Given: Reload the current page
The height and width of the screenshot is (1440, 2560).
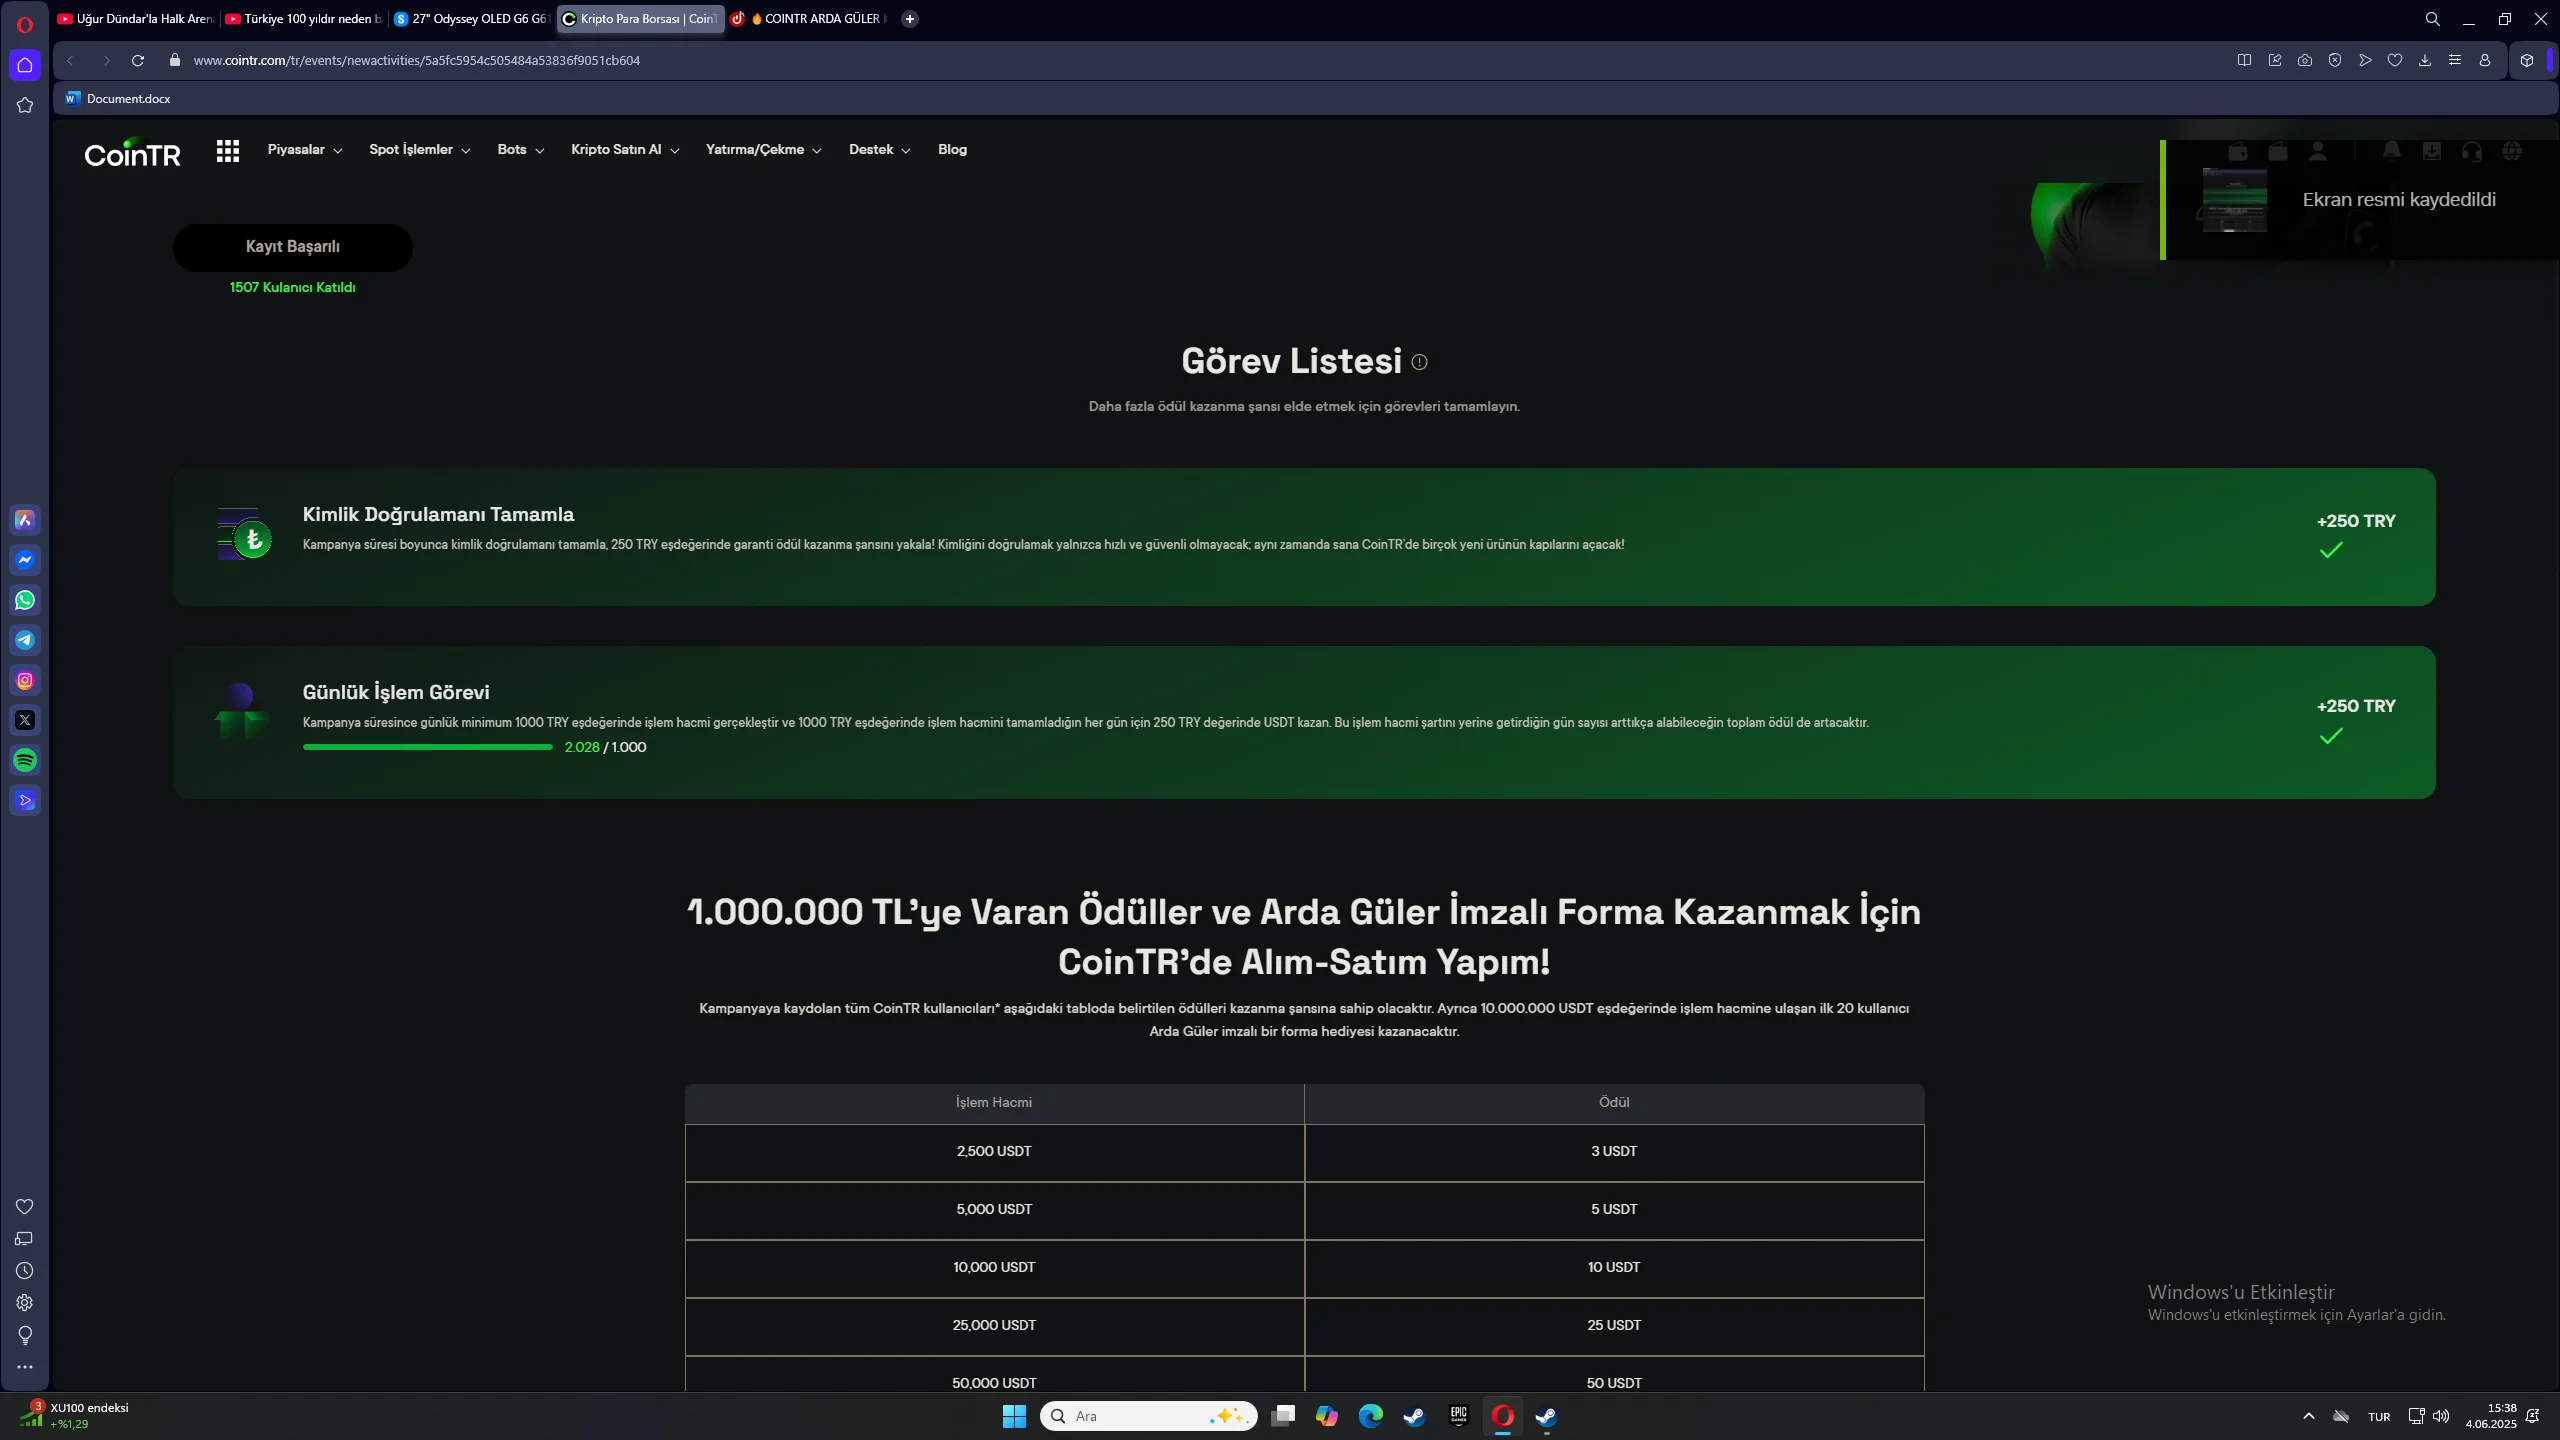Looking at the screenshot, I should (x=138, y=60).
